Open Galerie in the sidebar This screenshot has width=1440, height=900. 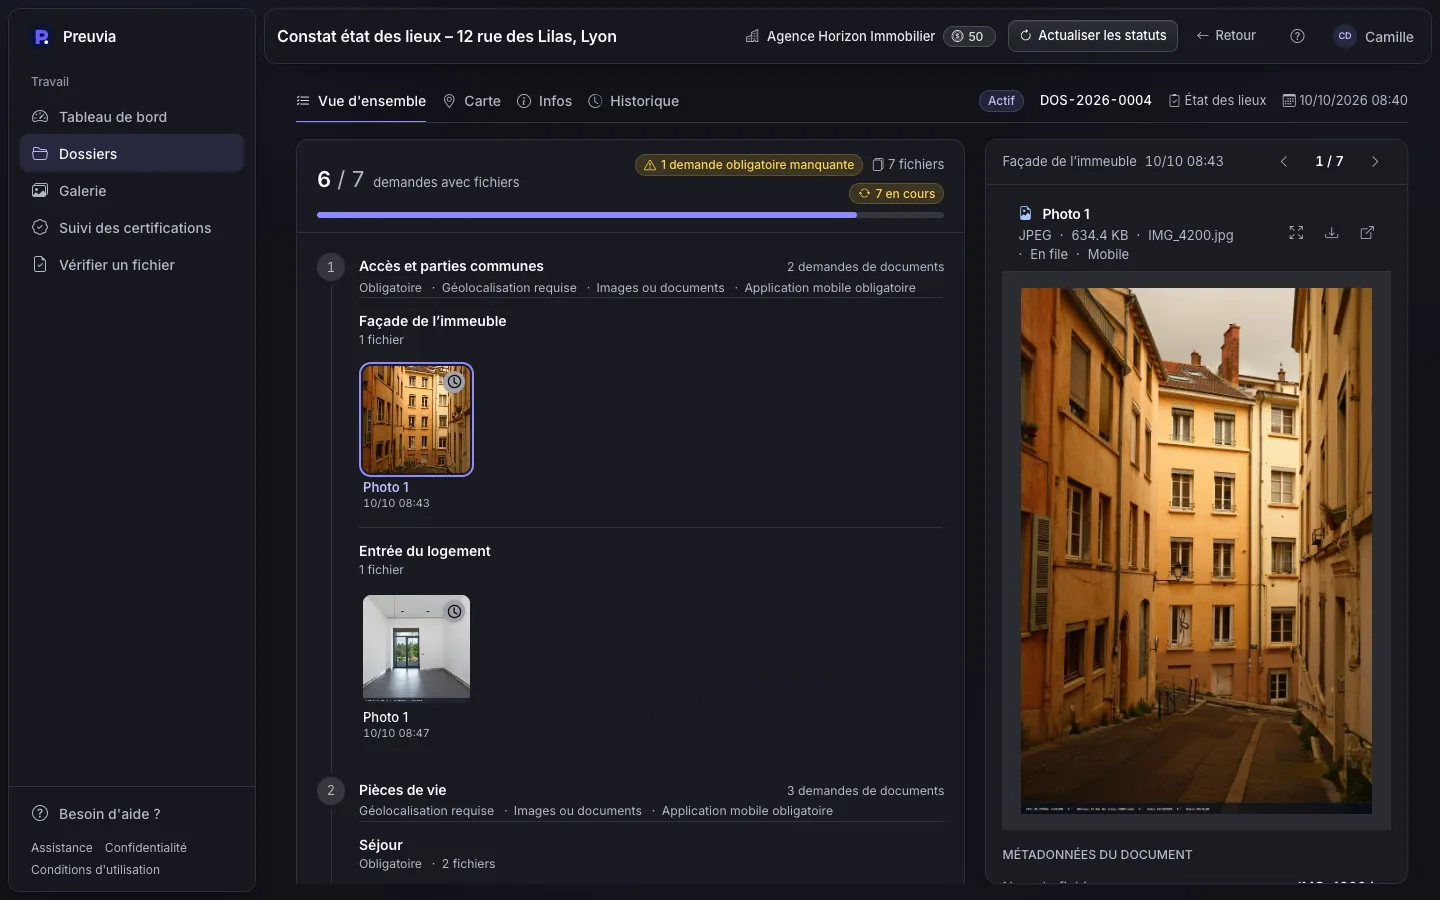pos(132,191)
